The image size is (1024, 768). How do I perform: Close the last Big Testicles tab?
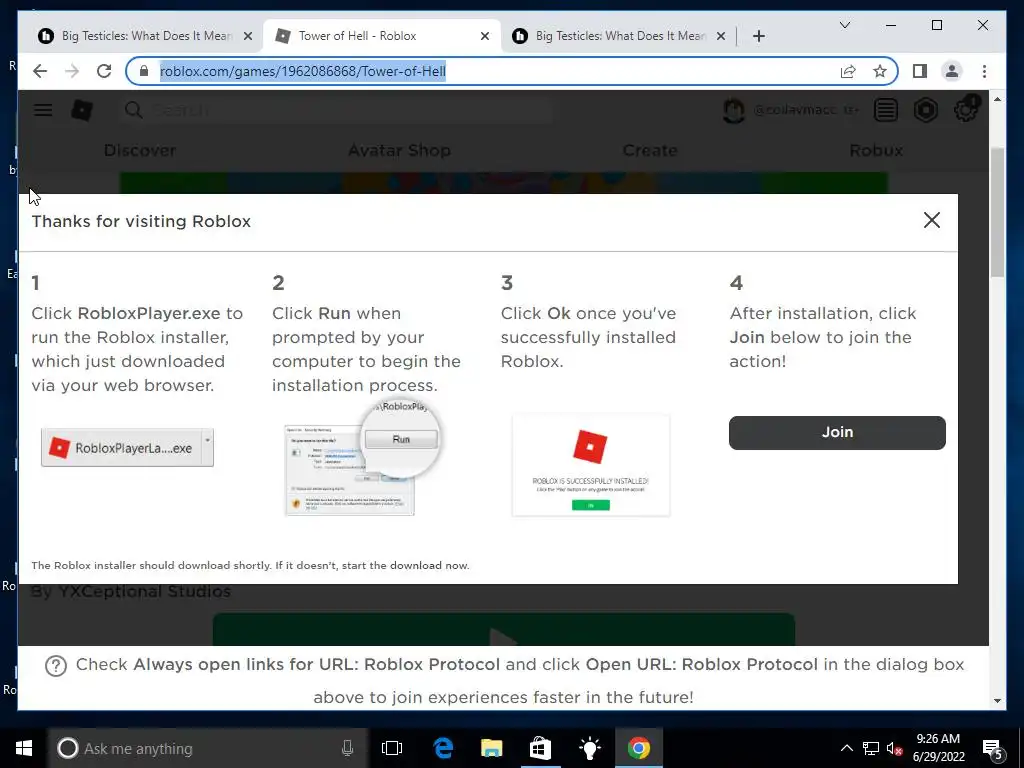tap(720, 36)
